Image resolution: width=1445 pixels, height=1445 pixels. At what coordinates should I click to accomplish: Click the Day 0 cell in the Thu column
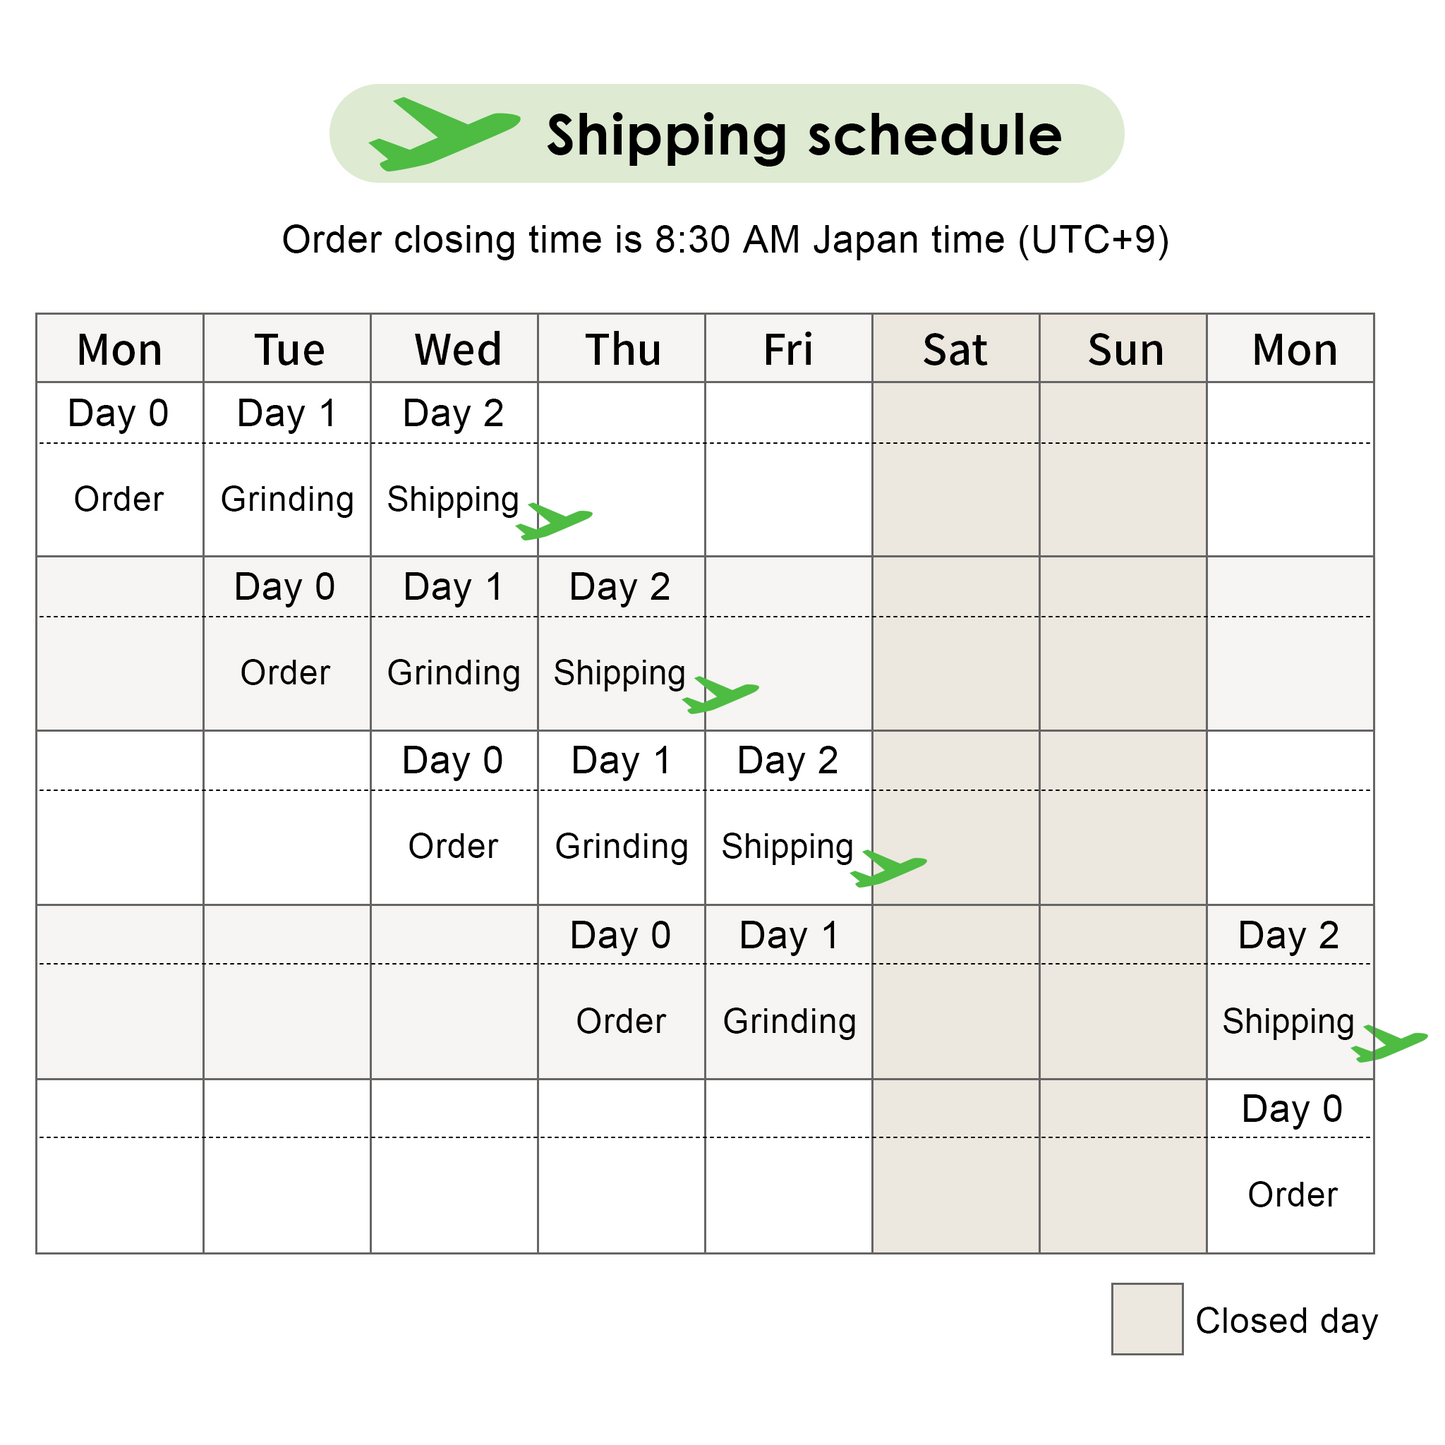point(620,935)
